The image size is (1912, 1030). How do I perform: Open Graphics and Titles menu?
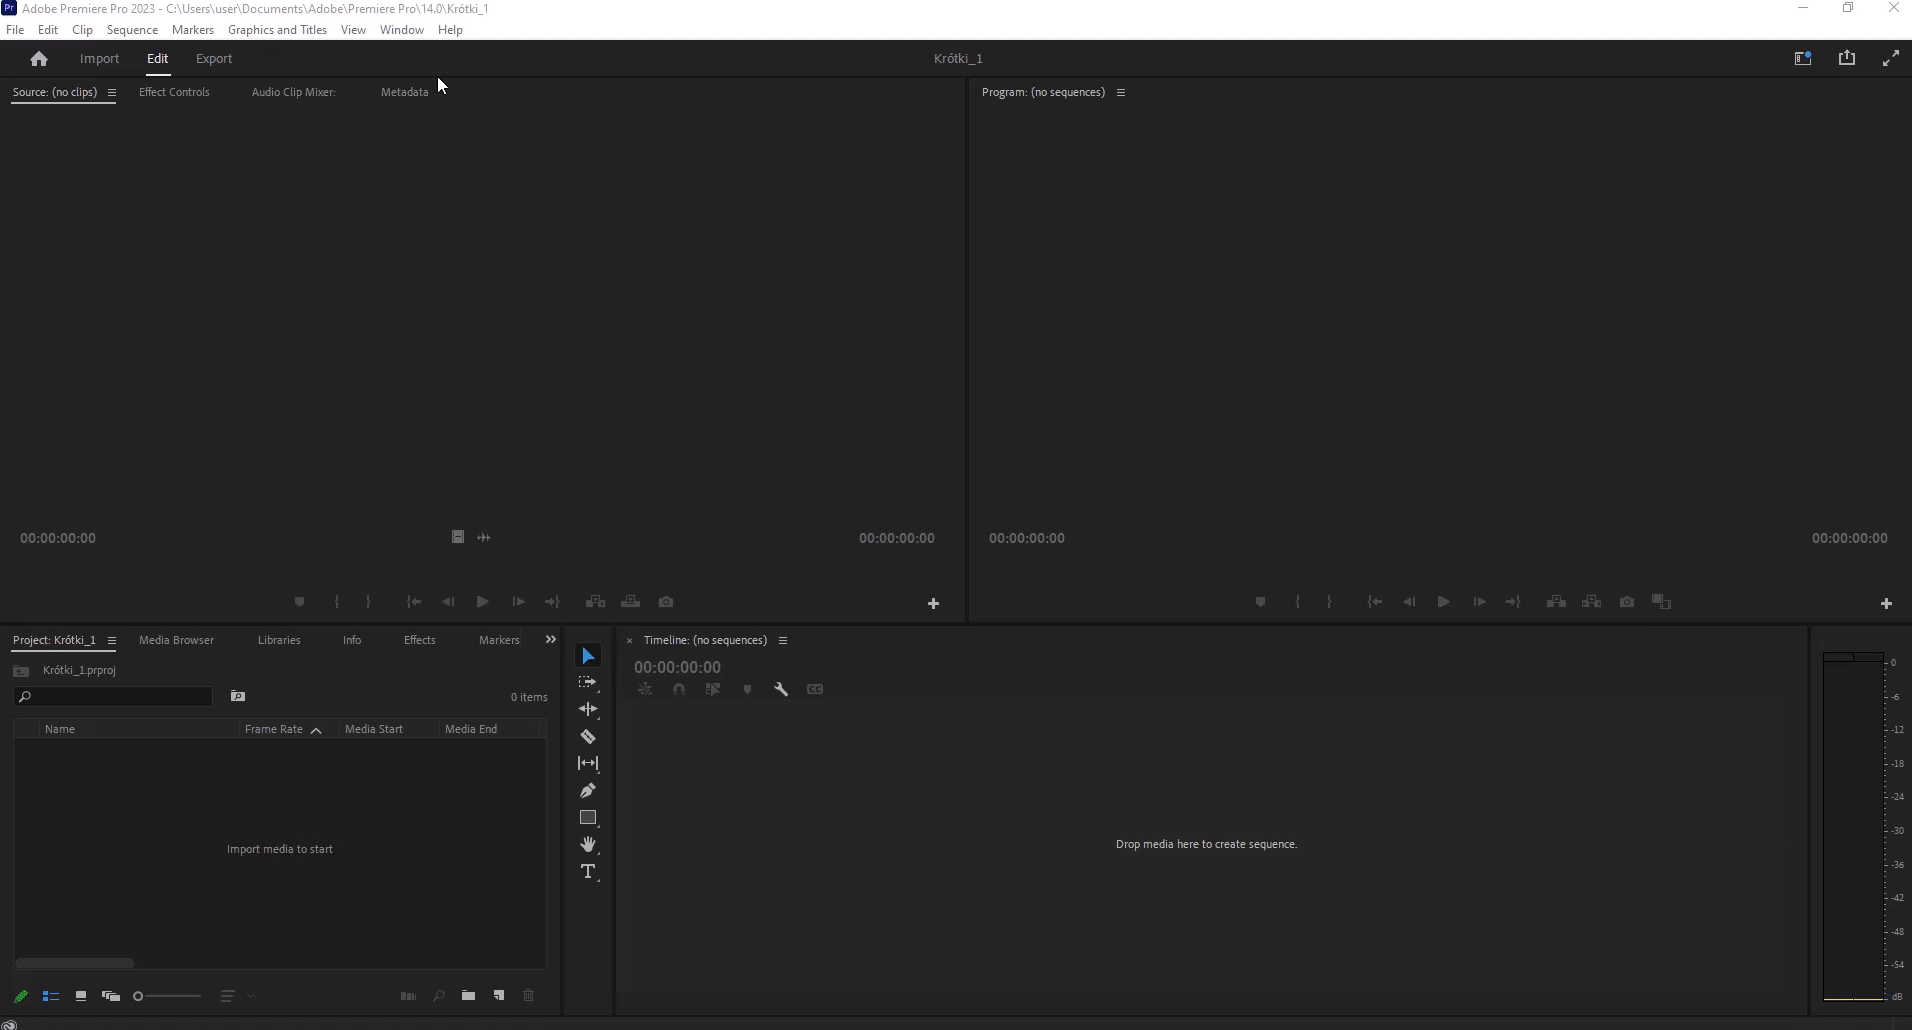click(277, 30)
